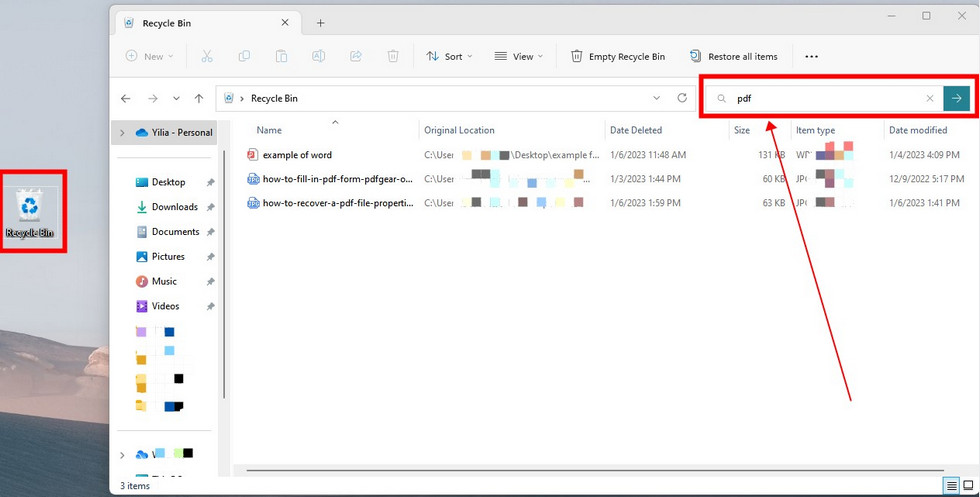The height and width of the screenshot is (497, 980).
Task: Open the Sort dropdown menu
Action: [449, 57]
